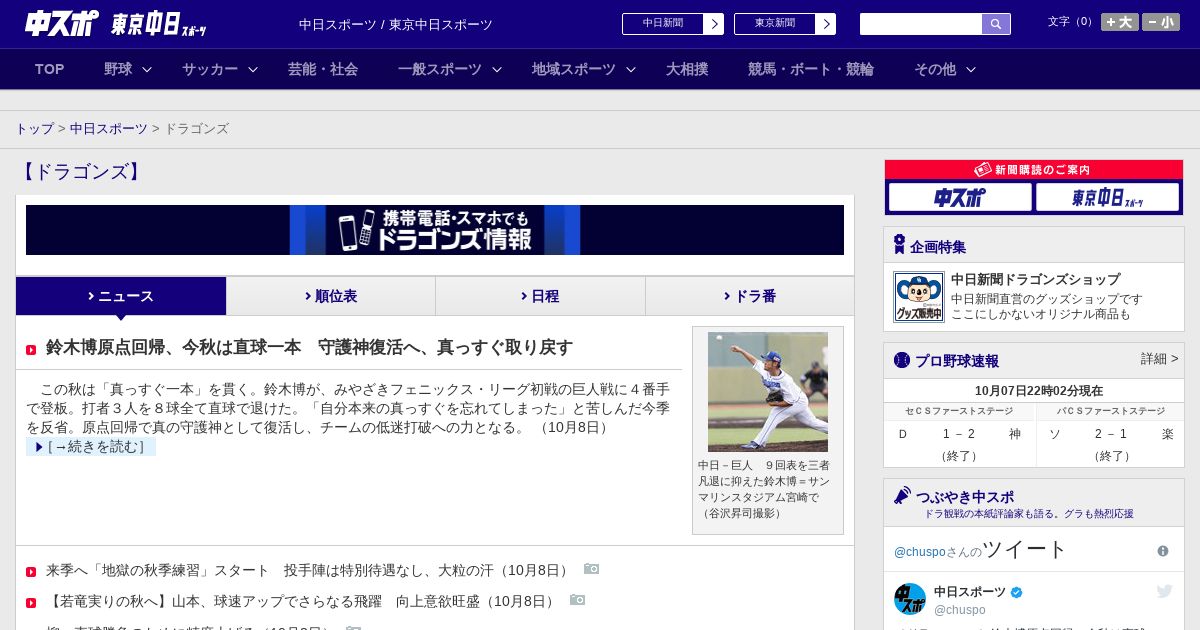Click the 携帯電話・スマホでもドラゴンズ情報 banner

[x=435, y=230]
